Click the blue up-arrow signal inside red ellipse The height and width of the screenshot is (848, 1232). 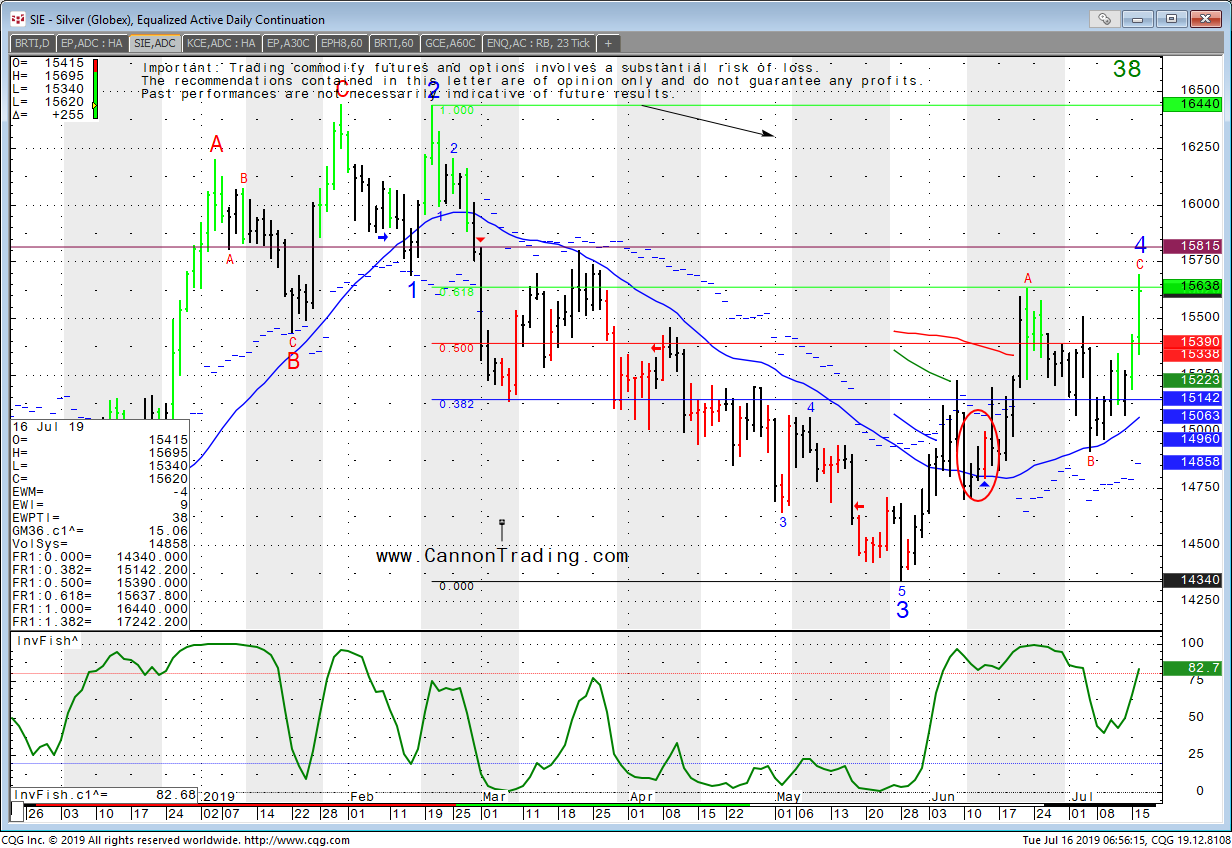click(x=984, y=485)
